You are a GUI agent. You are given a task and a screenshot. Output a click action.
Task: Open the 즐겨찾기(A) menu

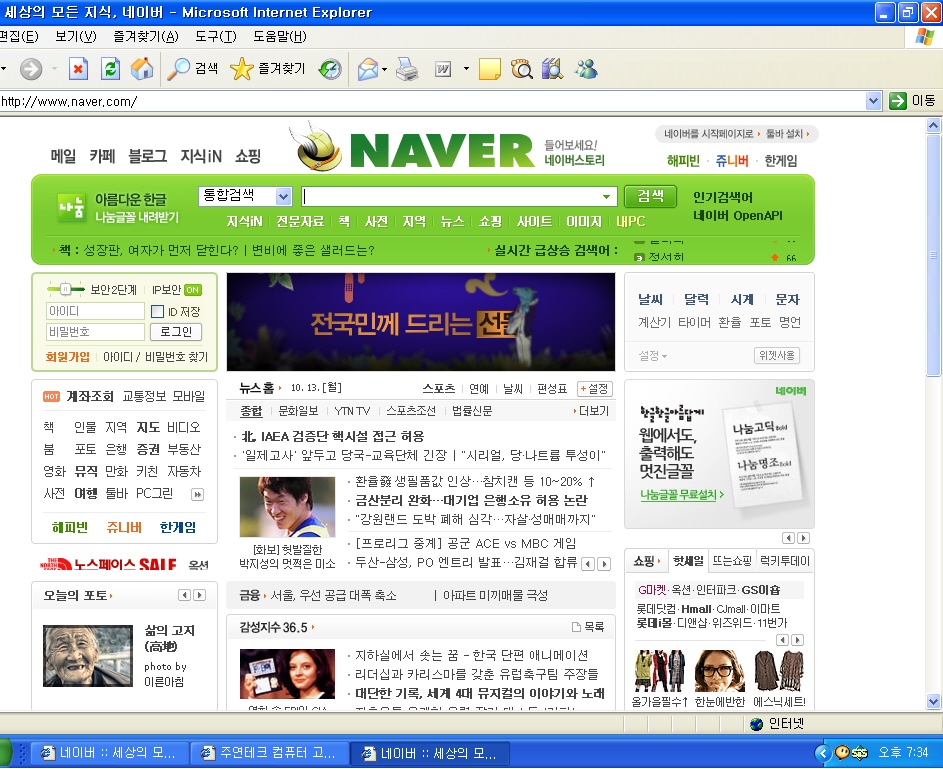coord(146,37)
